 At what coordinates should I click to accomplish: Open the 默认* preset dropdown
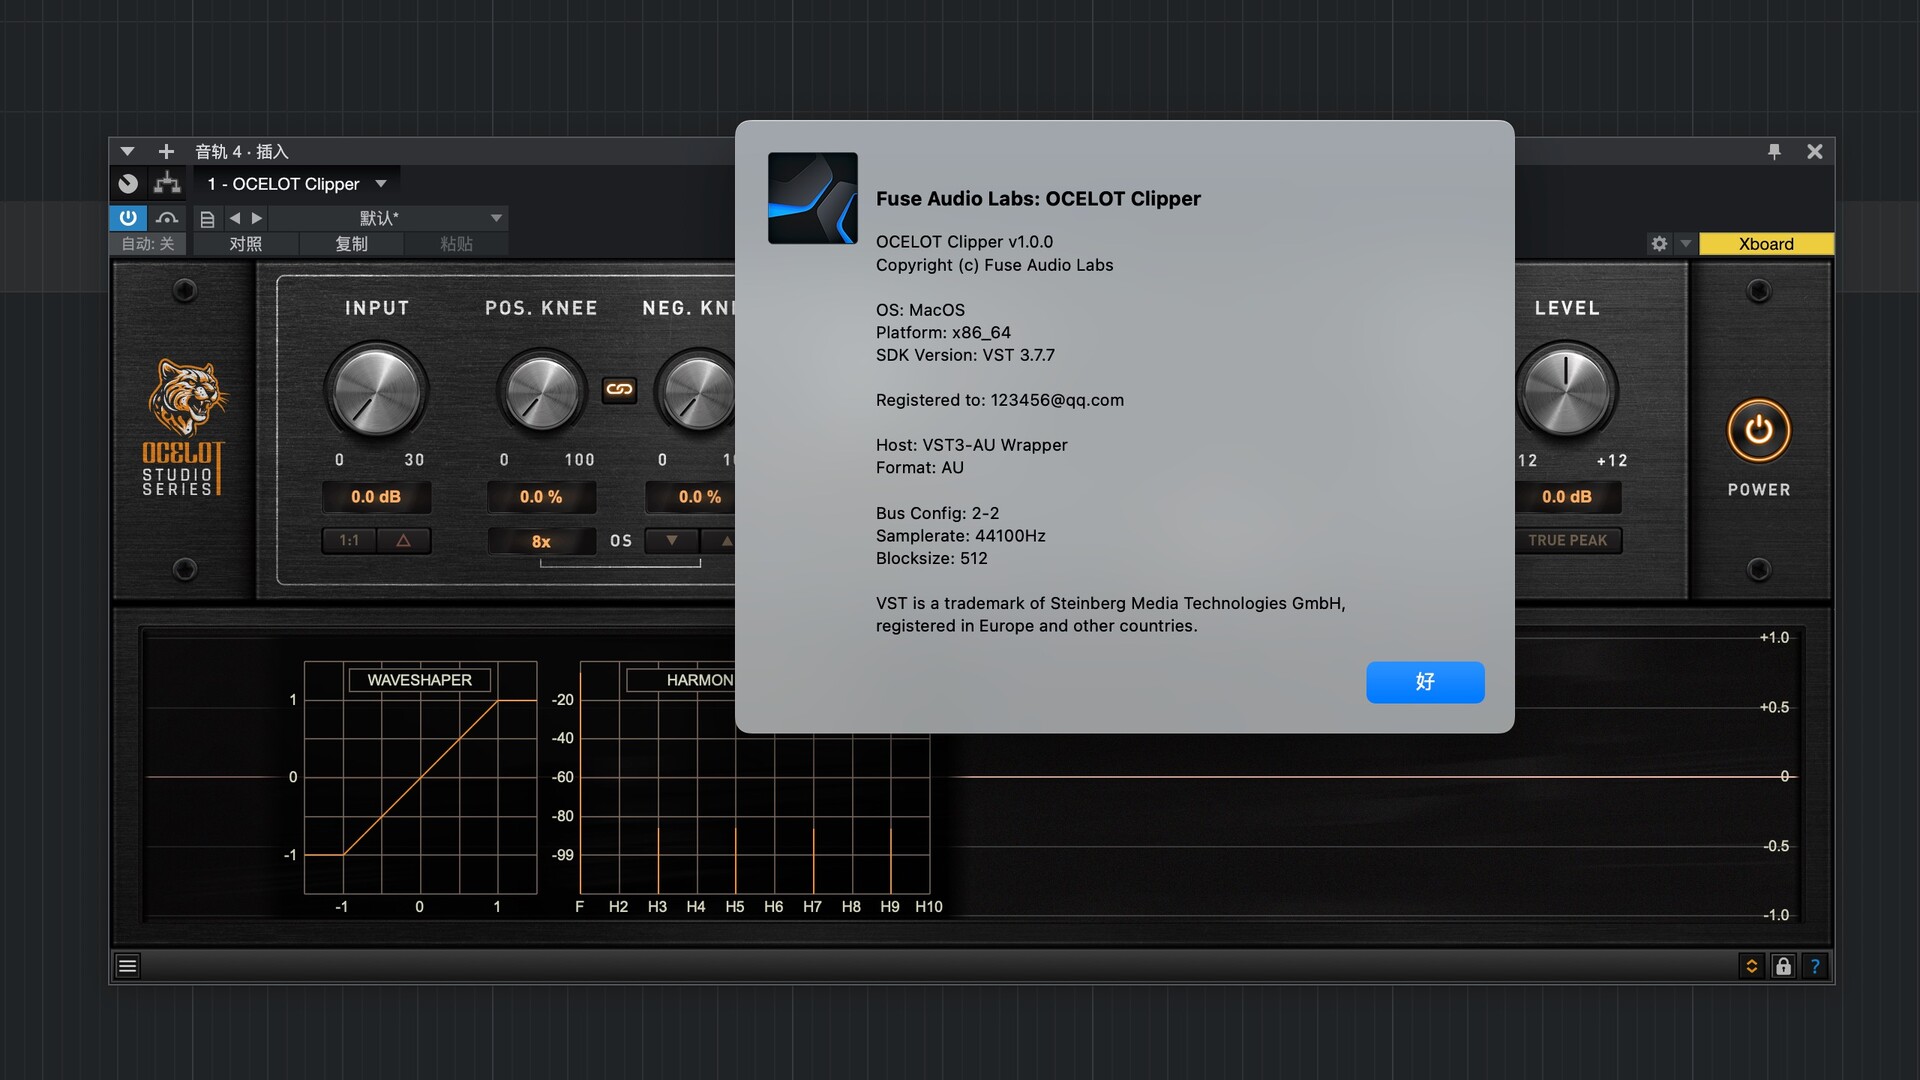[388, 218]
